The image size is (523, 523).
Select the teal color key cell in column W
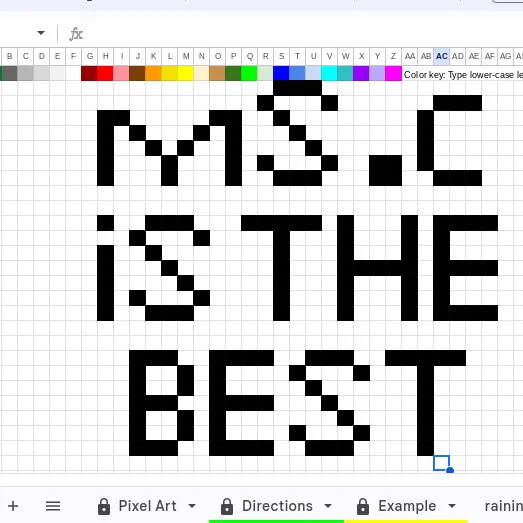pos(345,74)
